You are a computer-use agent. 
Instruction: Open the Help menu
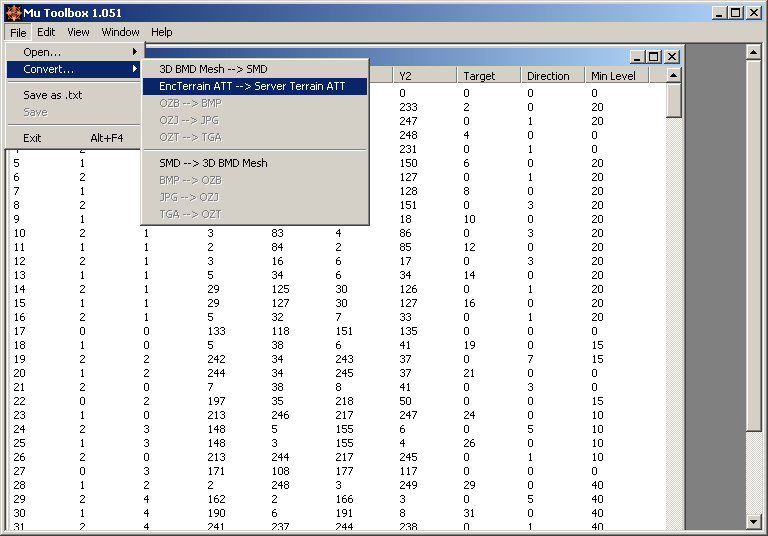pos(162,32)
